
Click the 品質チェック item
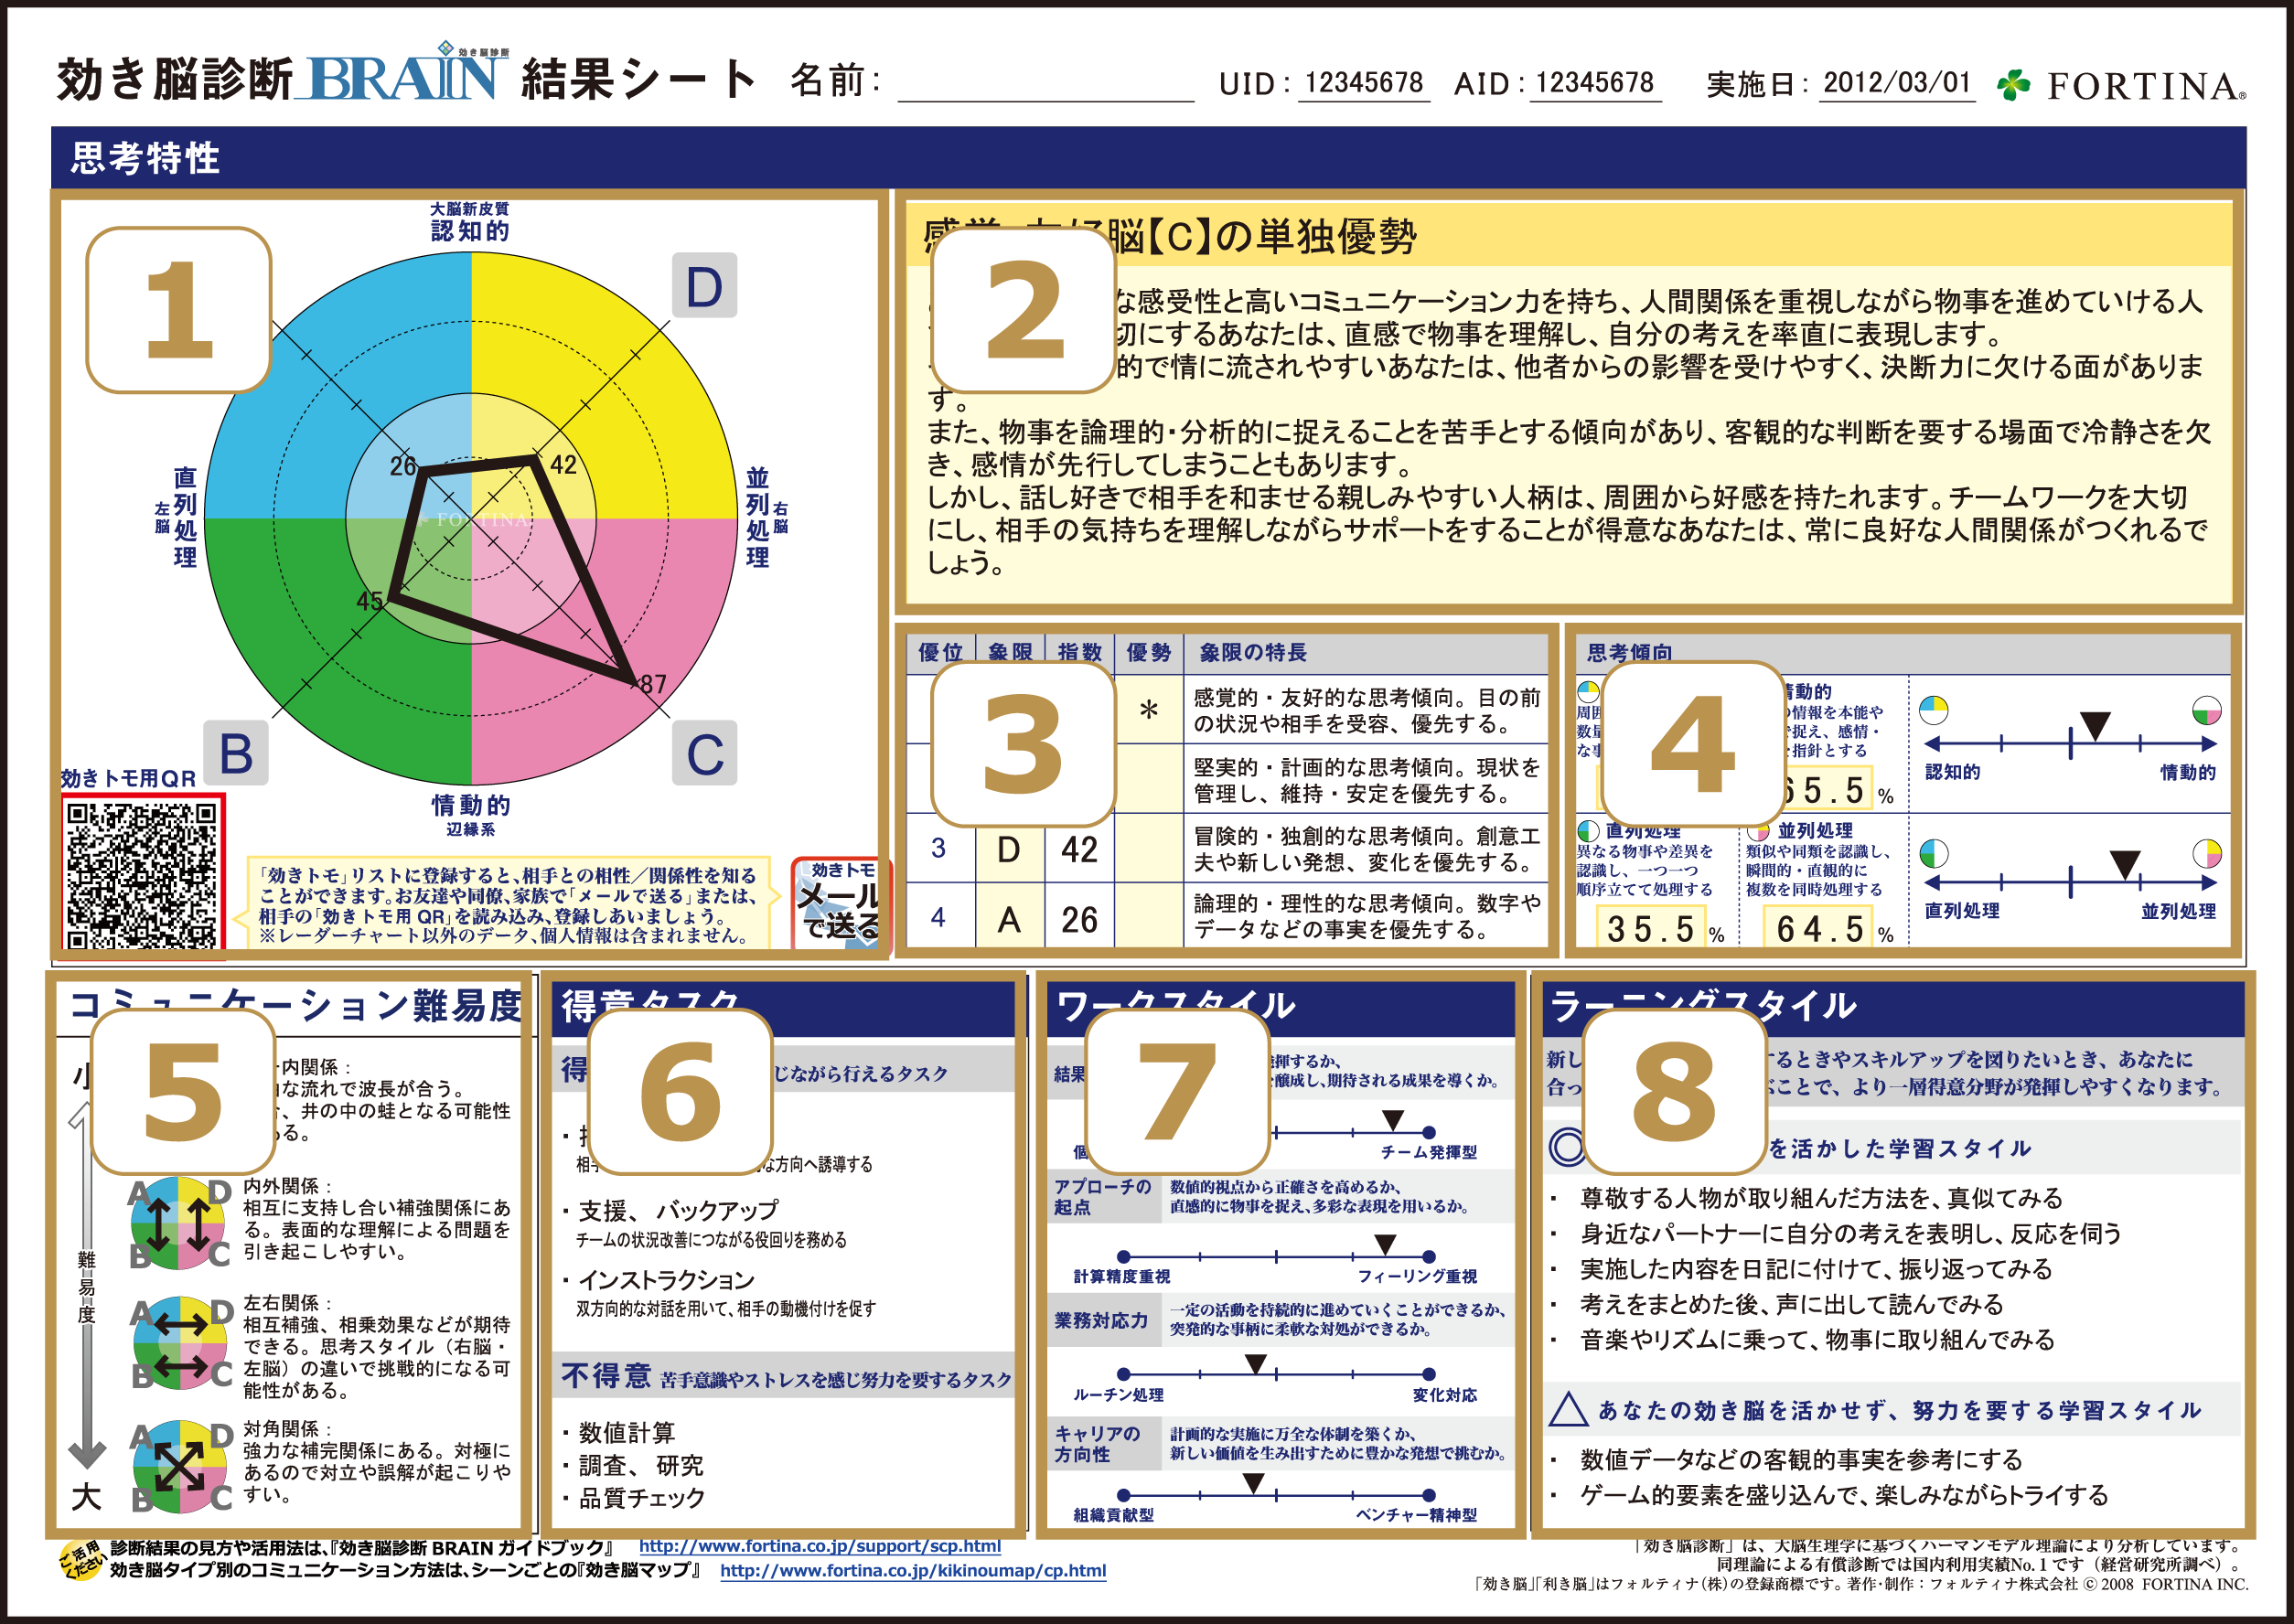tap(641, 1497)
